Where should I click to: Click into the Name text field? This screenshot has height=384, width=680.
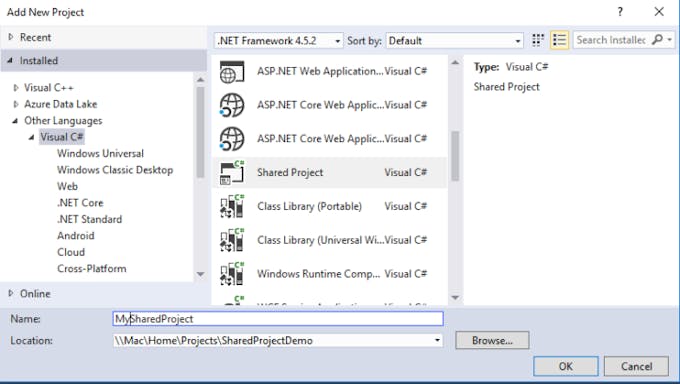click(x=278, y=319)
